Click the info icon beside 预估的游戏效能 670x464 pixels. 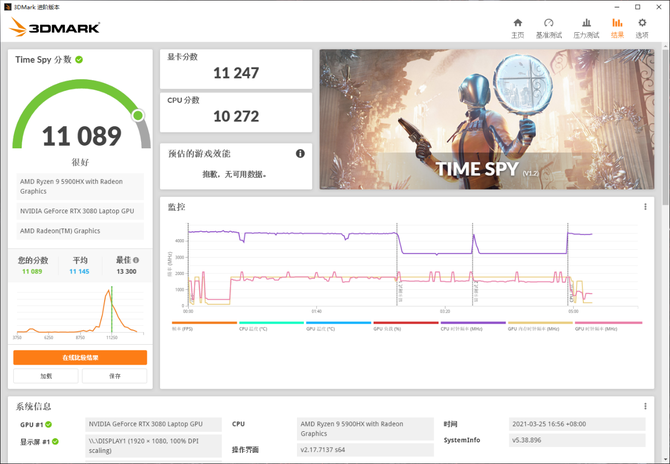[300, 154]
